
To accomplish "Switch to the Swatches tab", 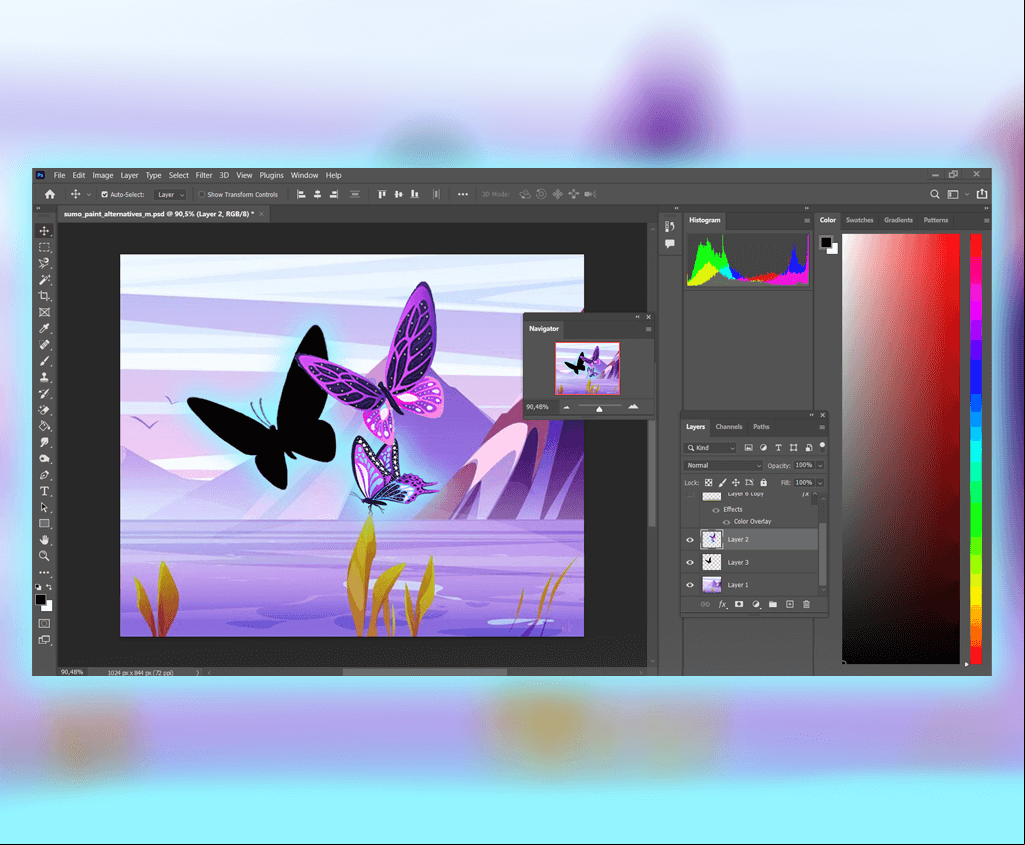I will coord(860,220).
